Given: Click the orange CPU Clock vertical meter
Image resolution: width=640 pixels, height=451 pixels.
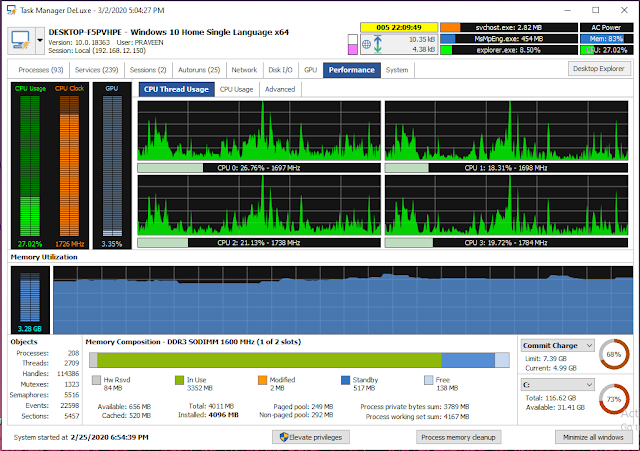Looking at the screenshot, I should 69,166.
